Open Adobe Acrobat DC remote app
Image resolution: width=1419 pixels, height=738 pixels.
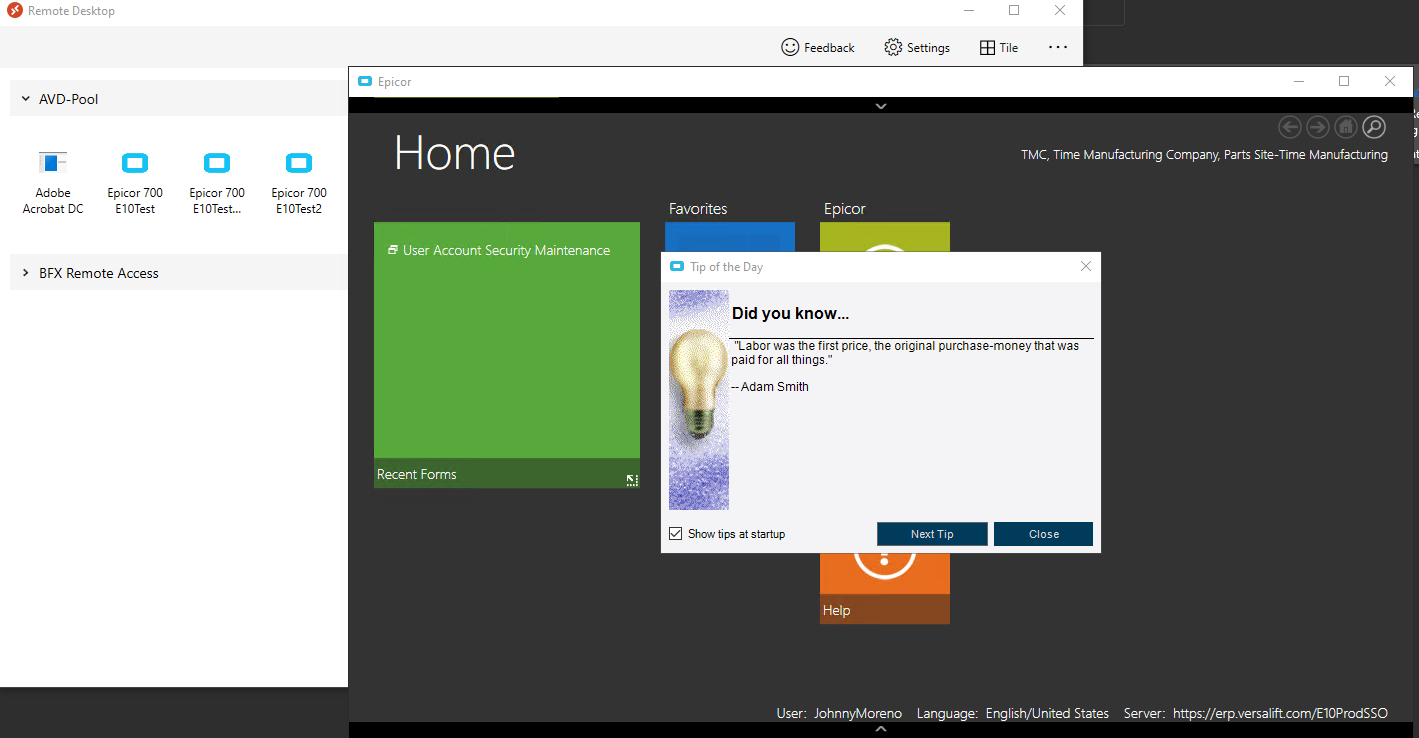pyautogui.click(x=53, y=182)
